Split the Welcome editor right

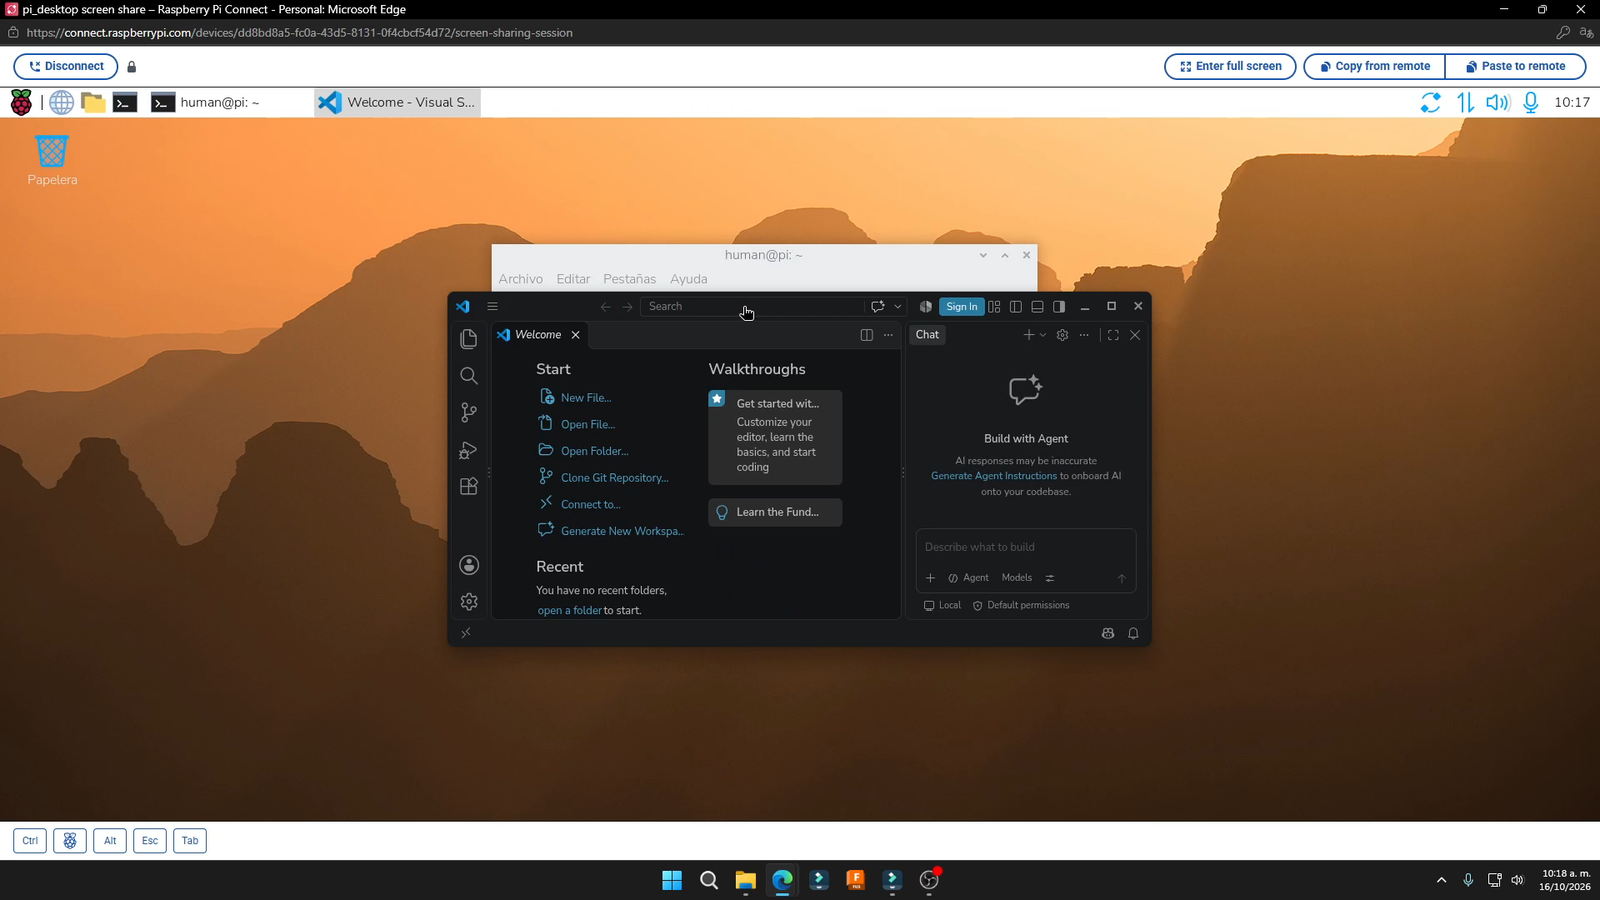coord(866,335)
